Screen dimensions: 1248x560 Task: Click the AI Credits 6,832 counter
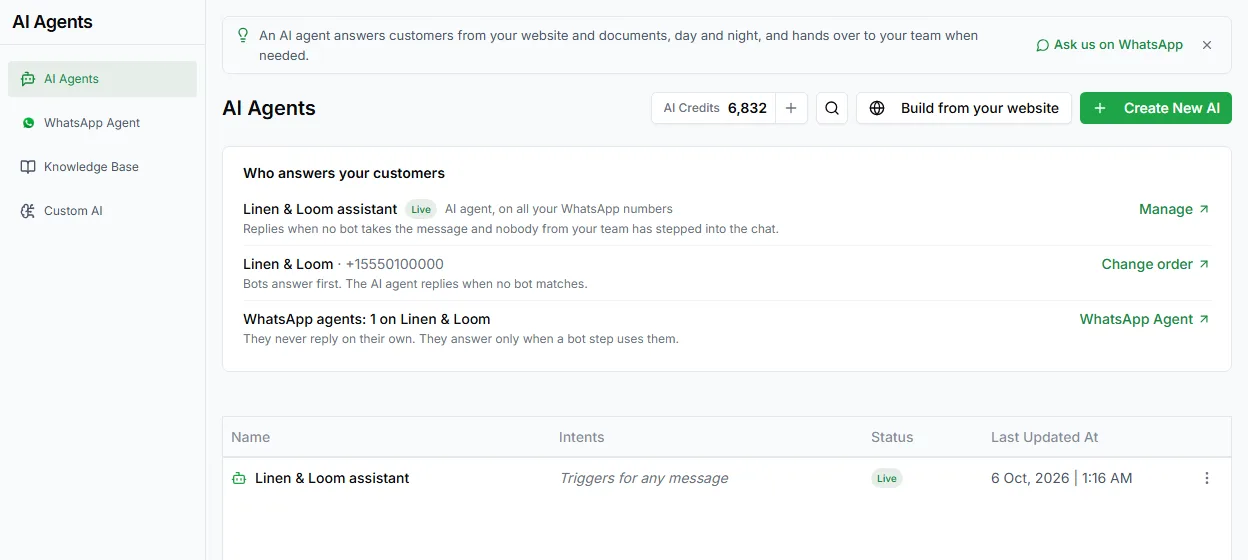point(713,108)
